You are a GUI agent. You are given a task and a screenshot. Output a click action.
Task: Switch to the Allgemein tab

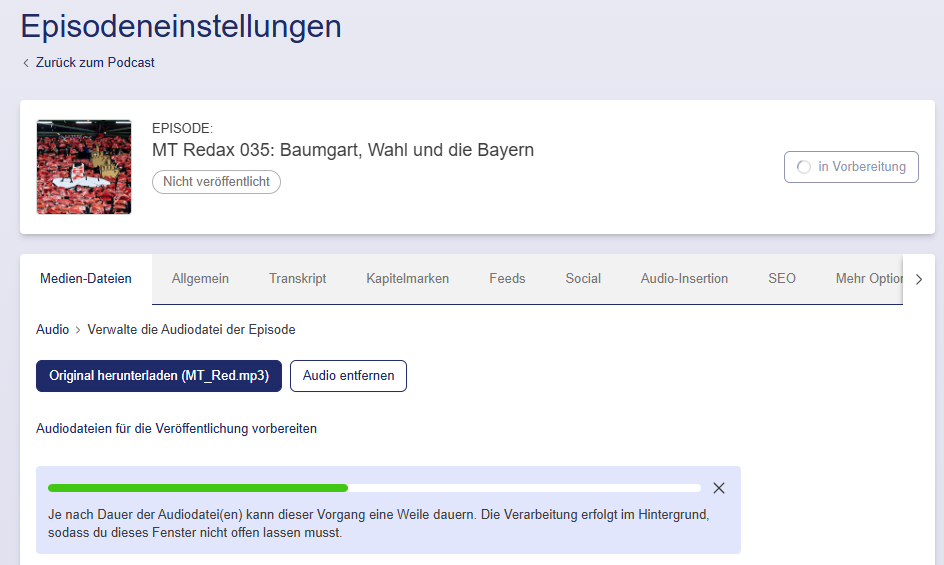200,279
